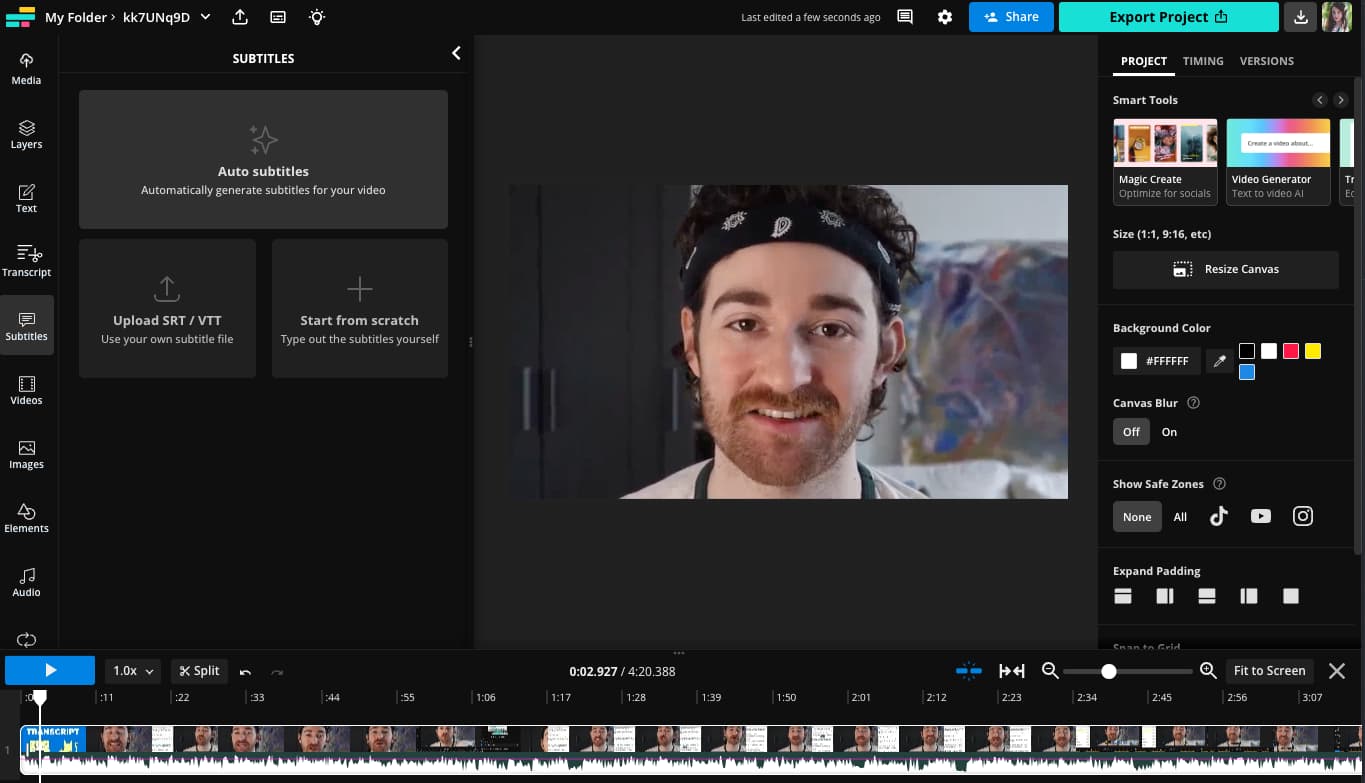Screen dimensions: 1365x783
Task: Pick a background color with the eyedropper
Action: tap(1219, 361)
